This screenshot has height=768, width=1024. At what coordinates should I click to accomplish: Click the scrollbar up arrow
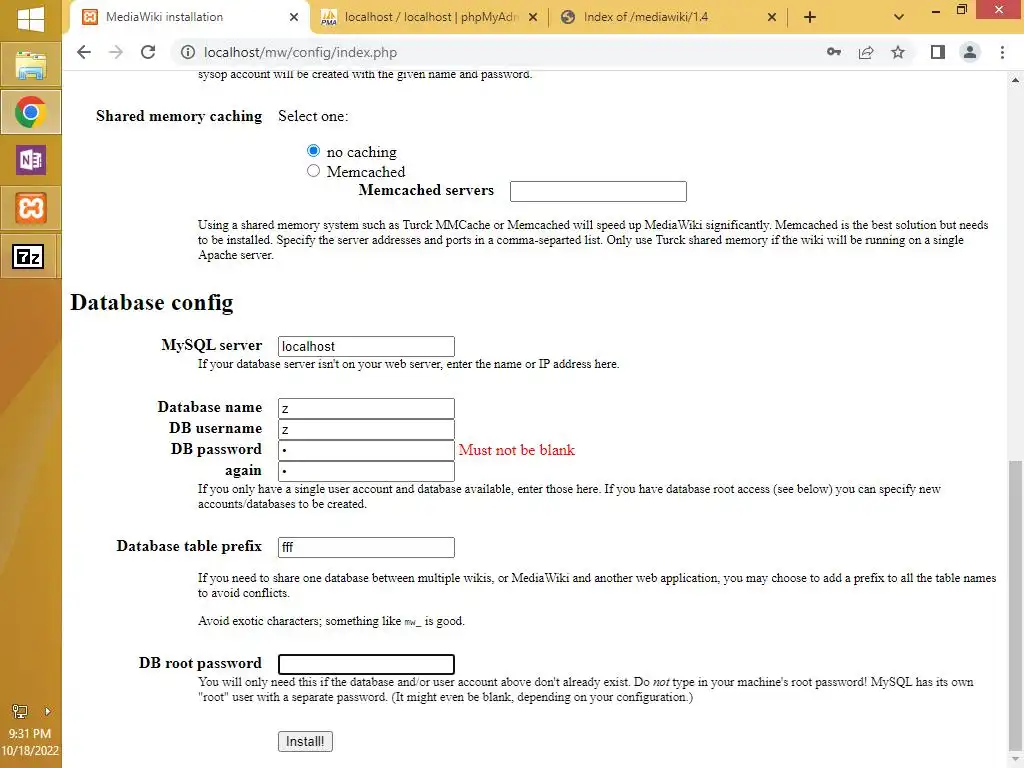(1015, 80)
